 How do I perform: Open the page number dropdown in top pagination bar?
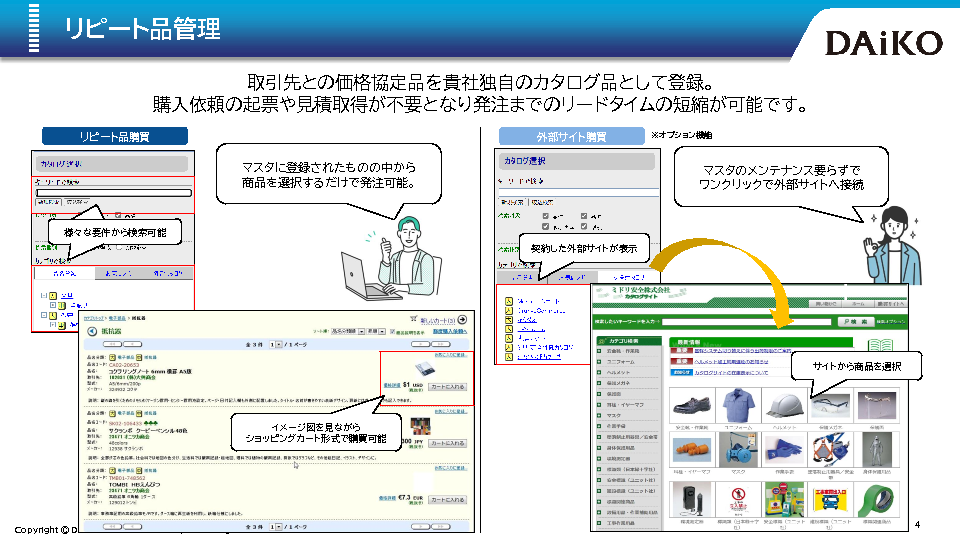(281, 343)
